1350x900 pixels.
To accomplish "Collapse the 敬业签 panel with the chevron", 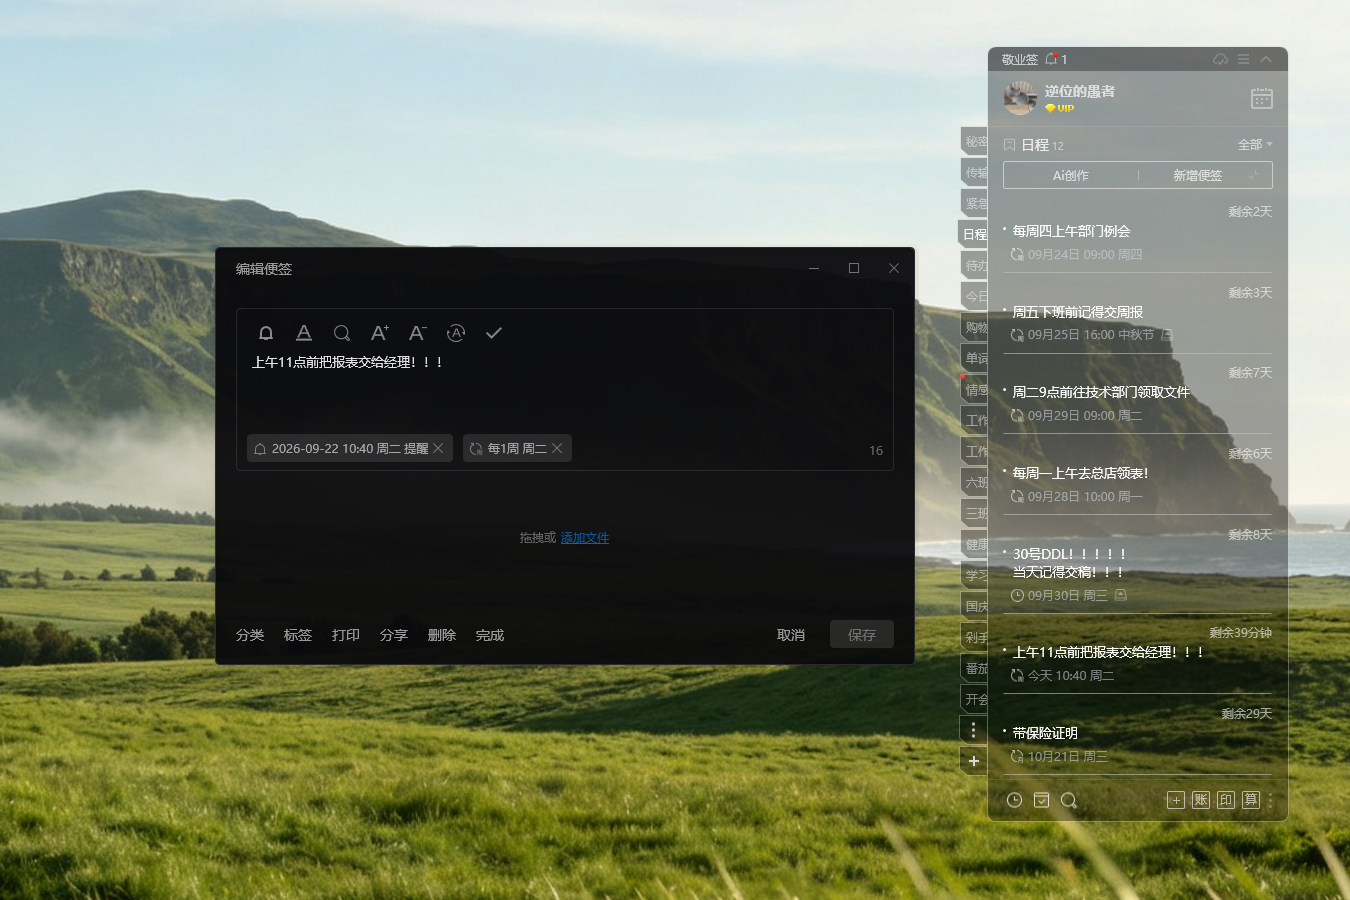I will tap(1266, 59).
